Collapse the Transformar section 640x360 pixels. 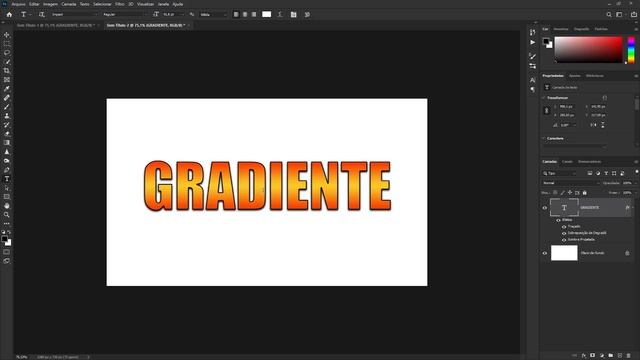[544, 98]
